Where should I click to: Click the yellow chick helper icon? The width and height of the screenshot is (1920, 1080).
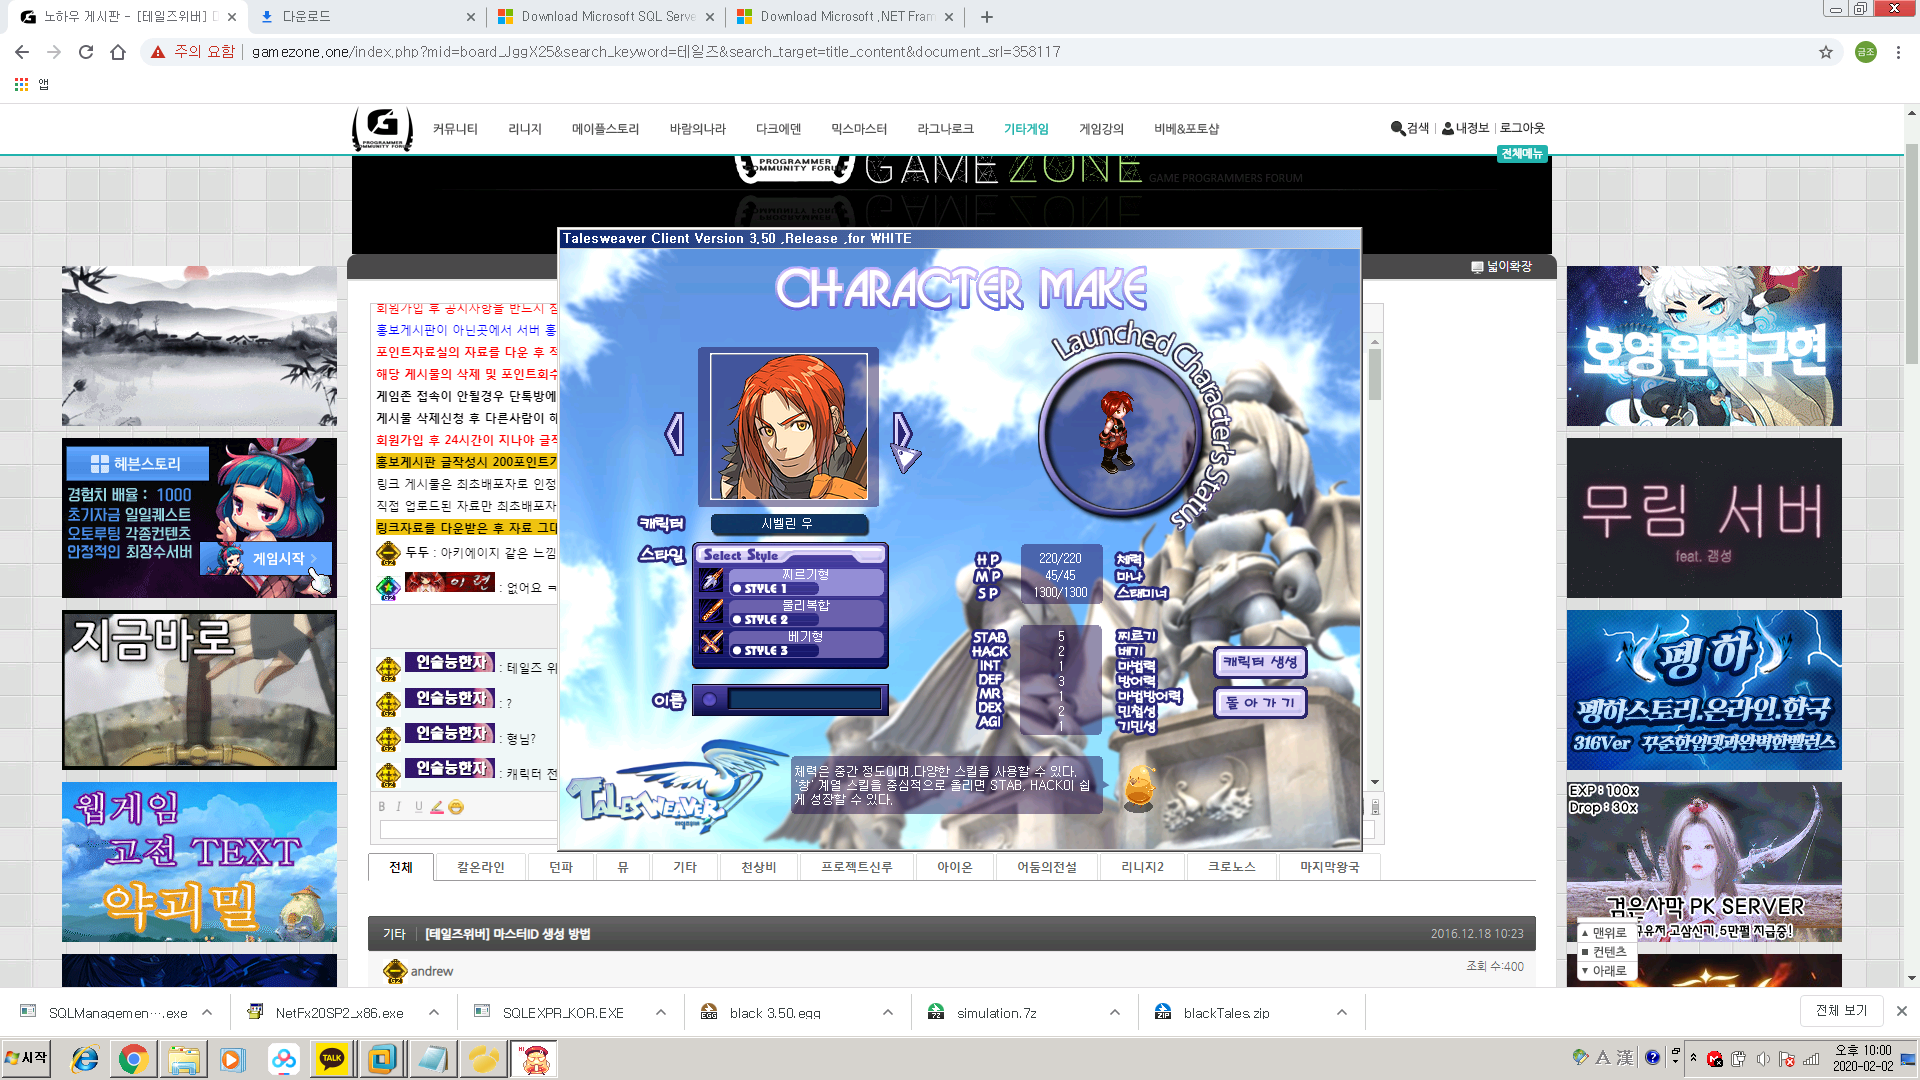(1139, 787)
